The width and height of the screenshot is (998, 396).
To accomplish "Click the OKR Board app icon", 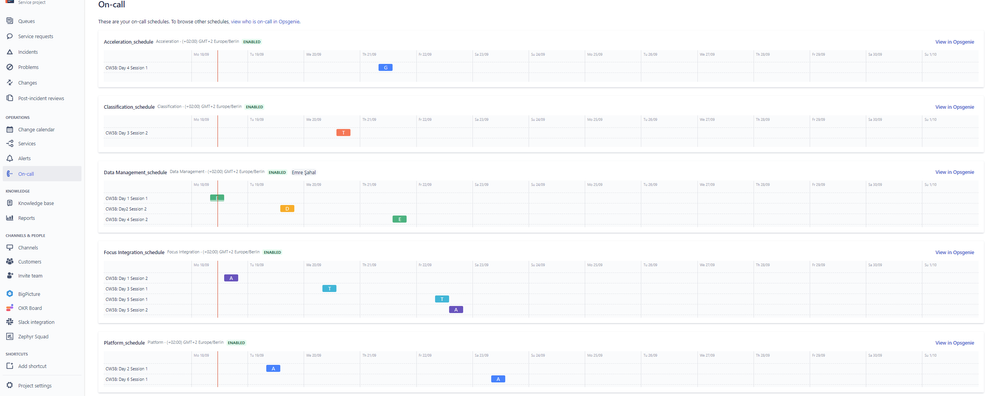I will [x=10, y=308].
